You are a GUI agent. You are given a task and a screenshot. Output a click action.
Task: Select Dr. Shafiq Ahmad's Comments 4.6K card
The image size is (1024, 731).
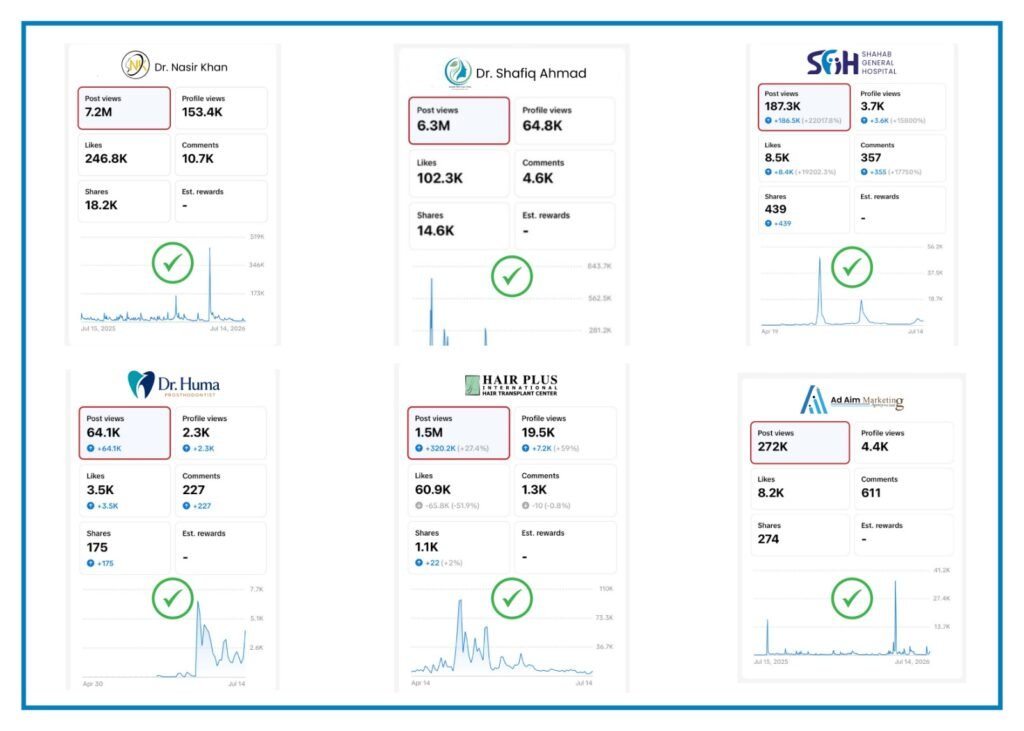pos(564,174)
